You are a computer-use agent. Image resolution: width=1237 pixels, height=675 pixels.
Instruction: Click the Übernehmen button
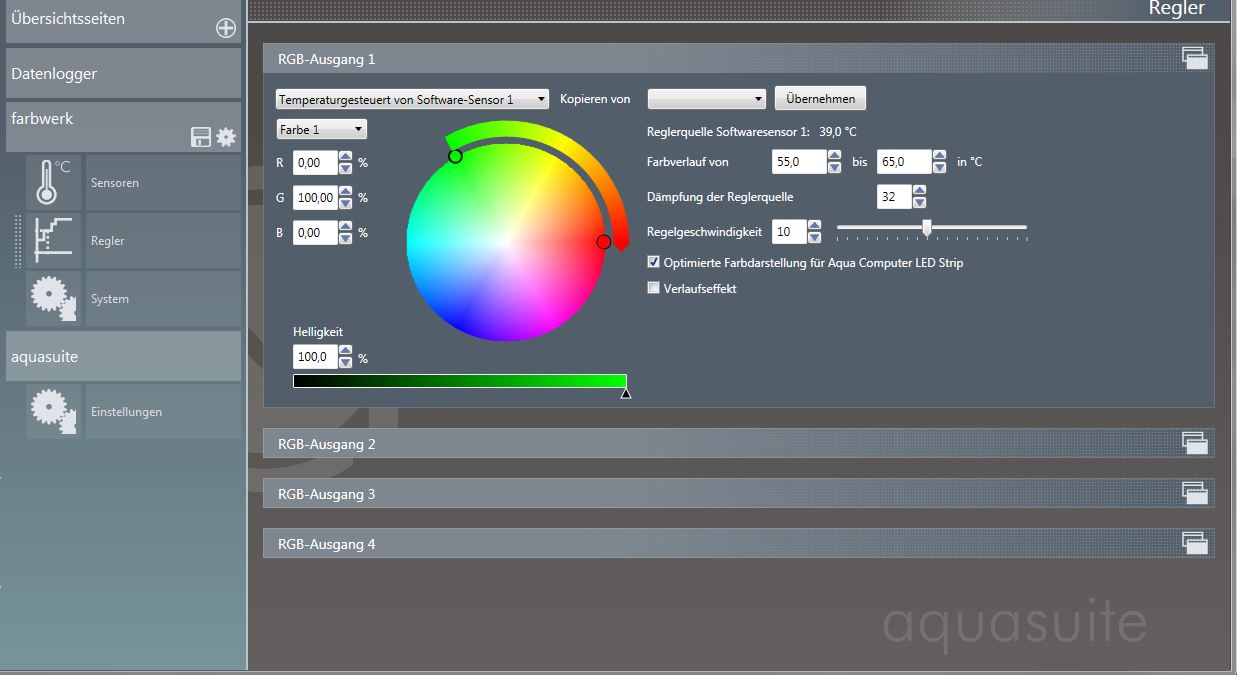click(820, 99)
